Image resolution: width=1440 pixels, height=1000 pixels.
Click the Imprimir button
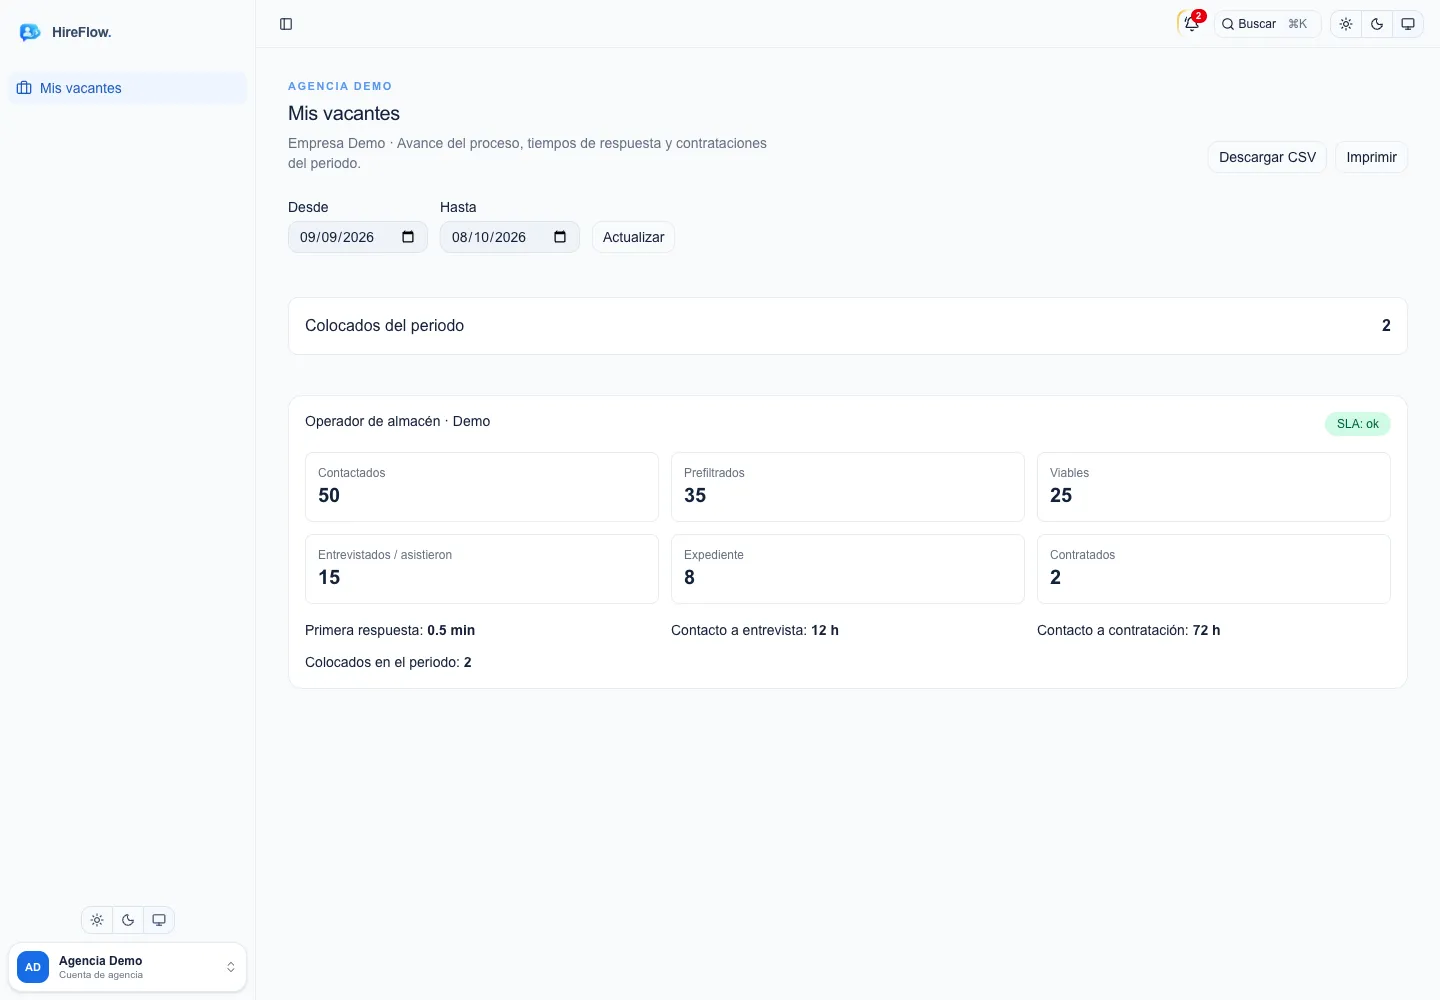(1371, 157)
